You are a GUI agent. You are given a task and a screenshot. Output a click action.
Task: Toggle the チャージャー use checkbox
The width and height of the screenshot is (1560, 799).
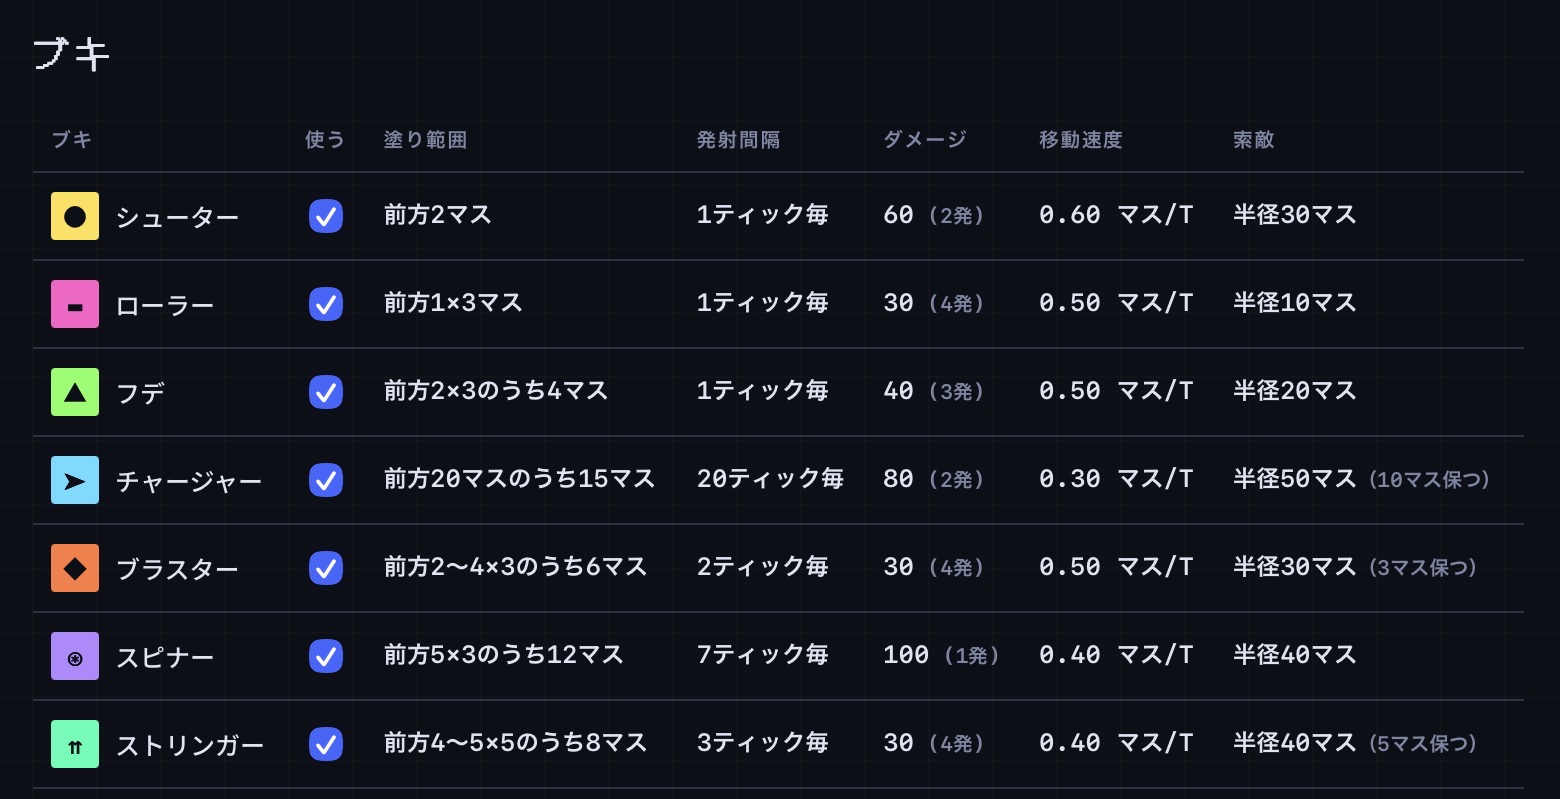pyautogui.click(x=326, y=480)
